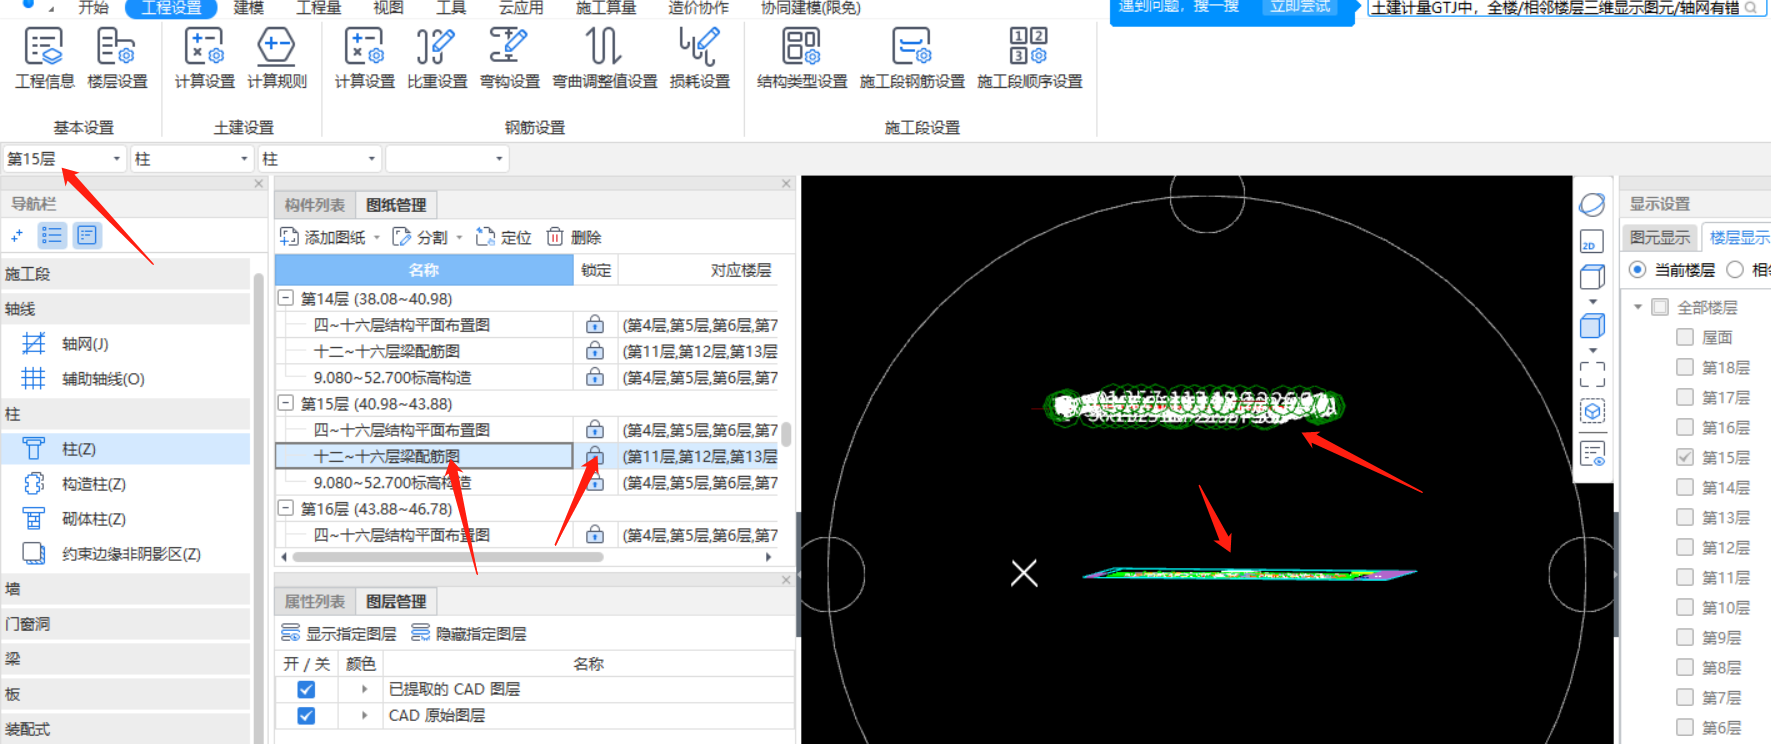This screenshot has width=1771, height=744.
Task: Click 显示指定图层 show layers
Action: tap(339, 633)
